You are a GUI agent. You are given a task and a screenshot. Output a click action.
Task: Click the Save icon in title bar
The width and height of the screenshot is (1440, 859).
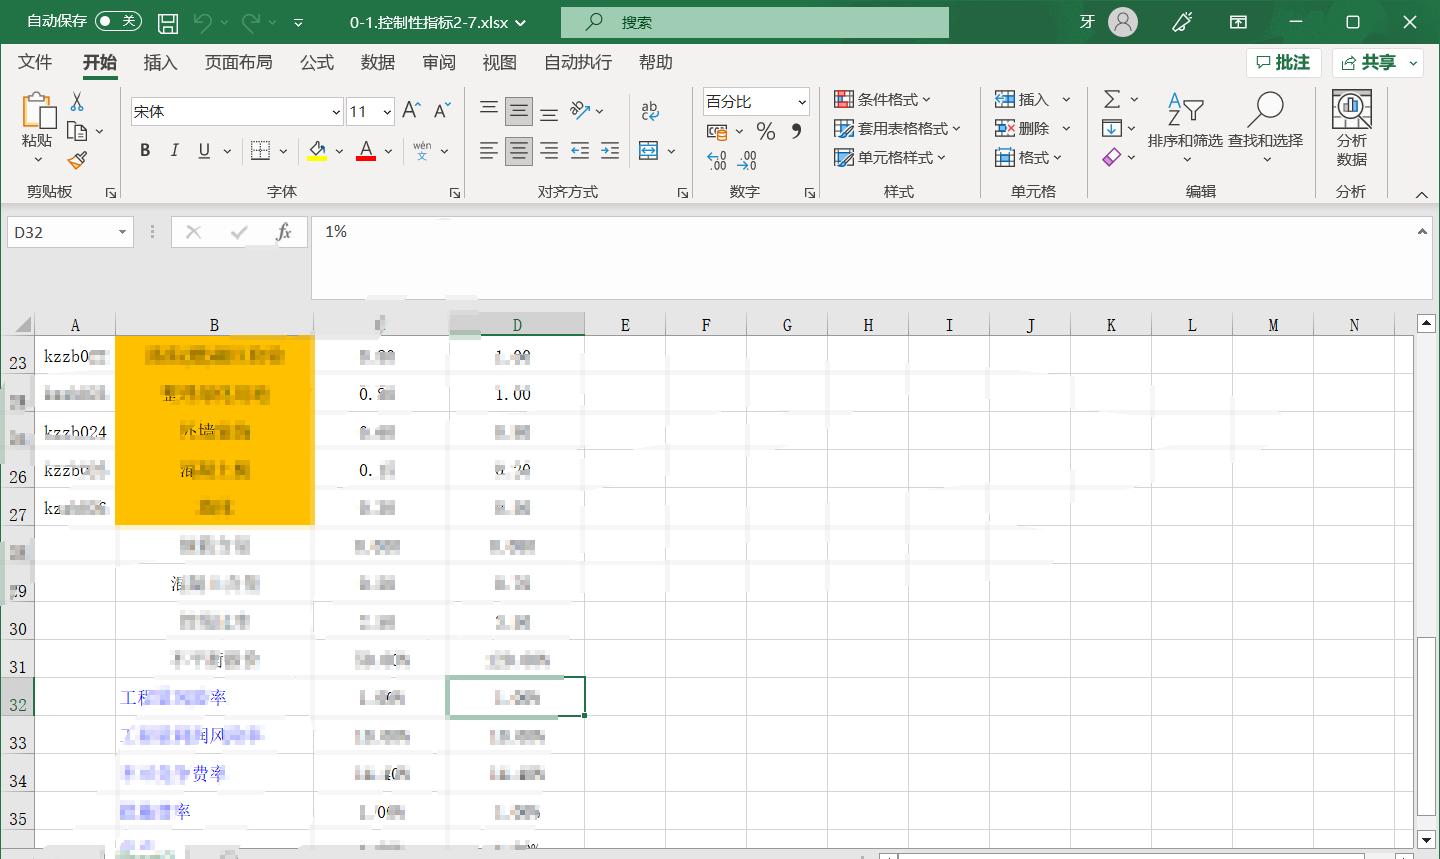(168, 22)
